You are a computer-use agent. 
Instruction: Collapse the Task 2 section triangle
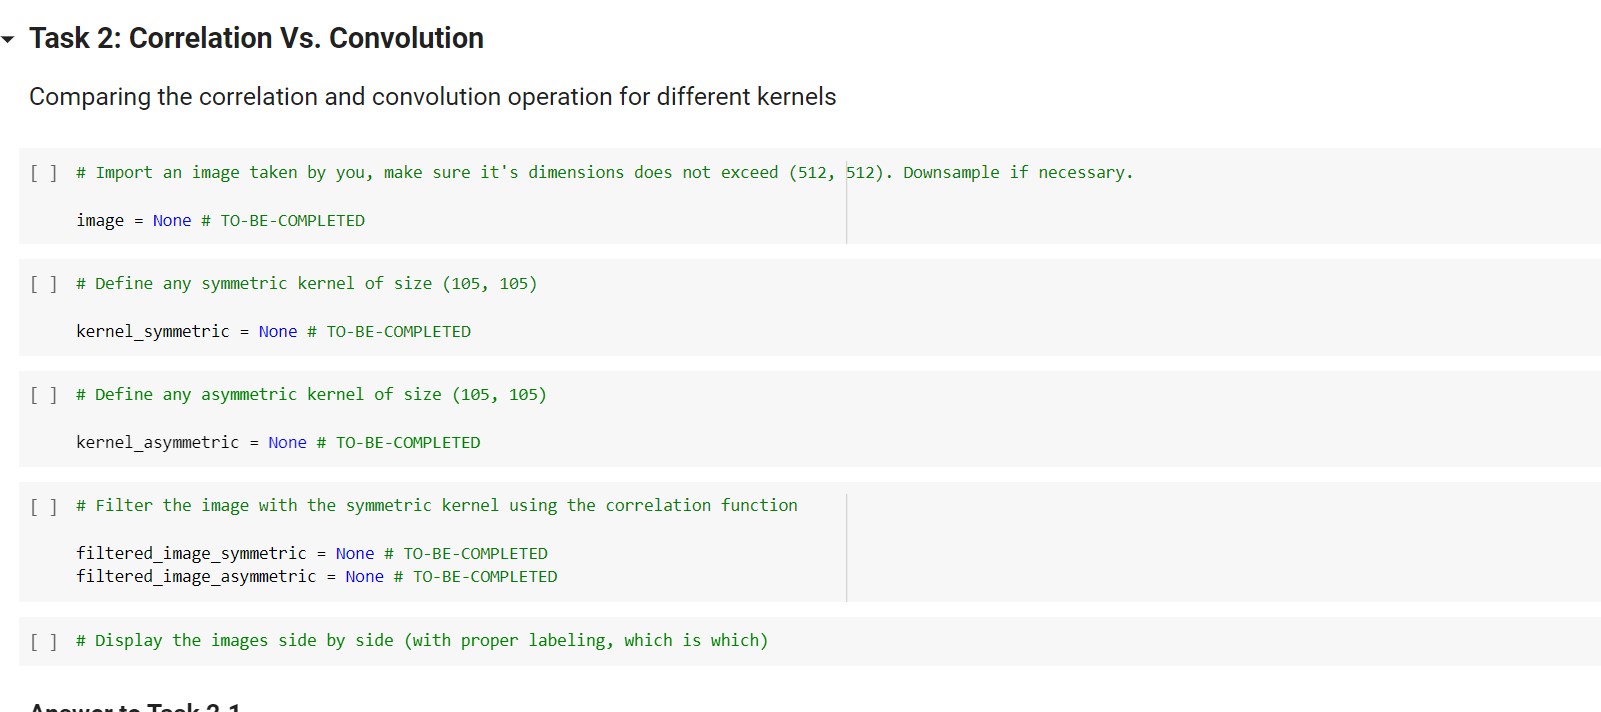(x=9, y=40)
